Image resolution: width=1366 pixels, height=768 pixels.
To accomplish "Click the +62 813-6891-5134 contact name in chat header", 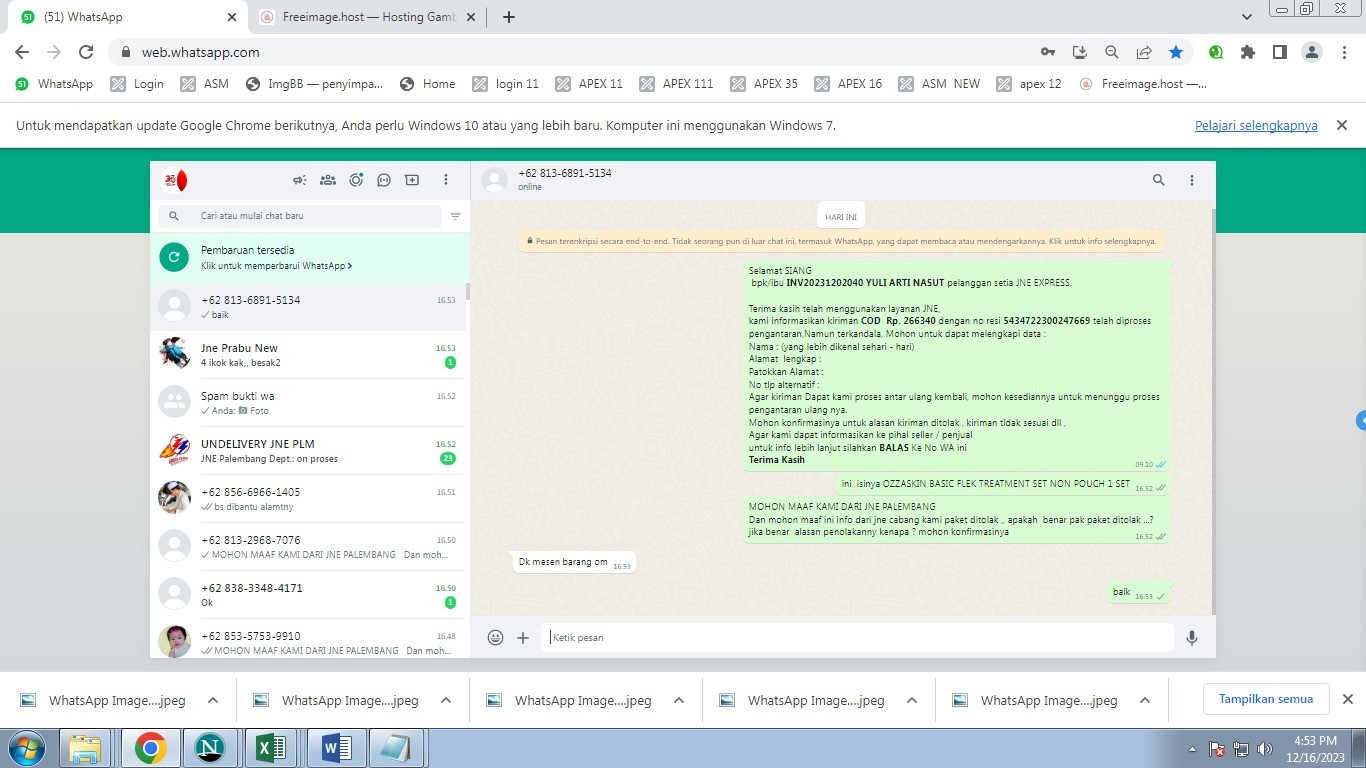I will (x=565, y=173).
